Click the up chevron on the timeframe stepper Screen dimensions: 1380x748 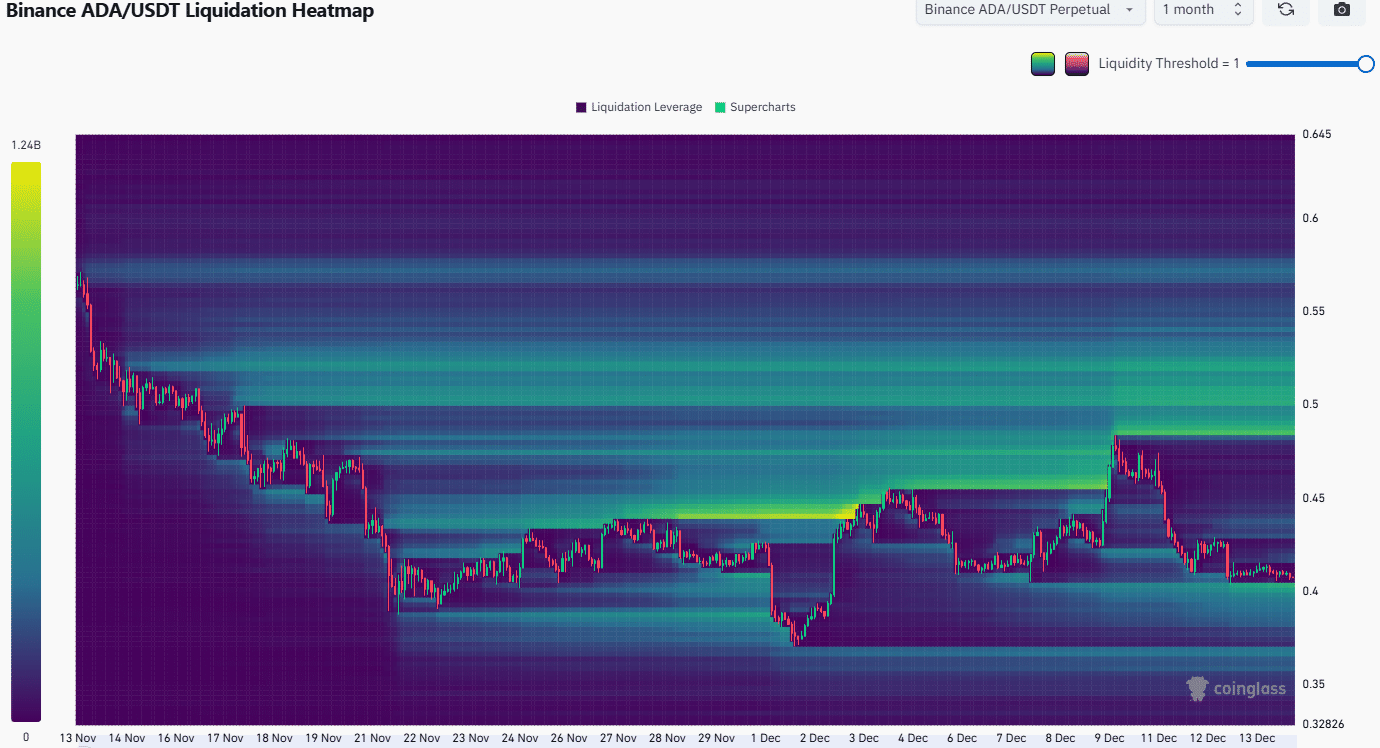click(1237, 7)
